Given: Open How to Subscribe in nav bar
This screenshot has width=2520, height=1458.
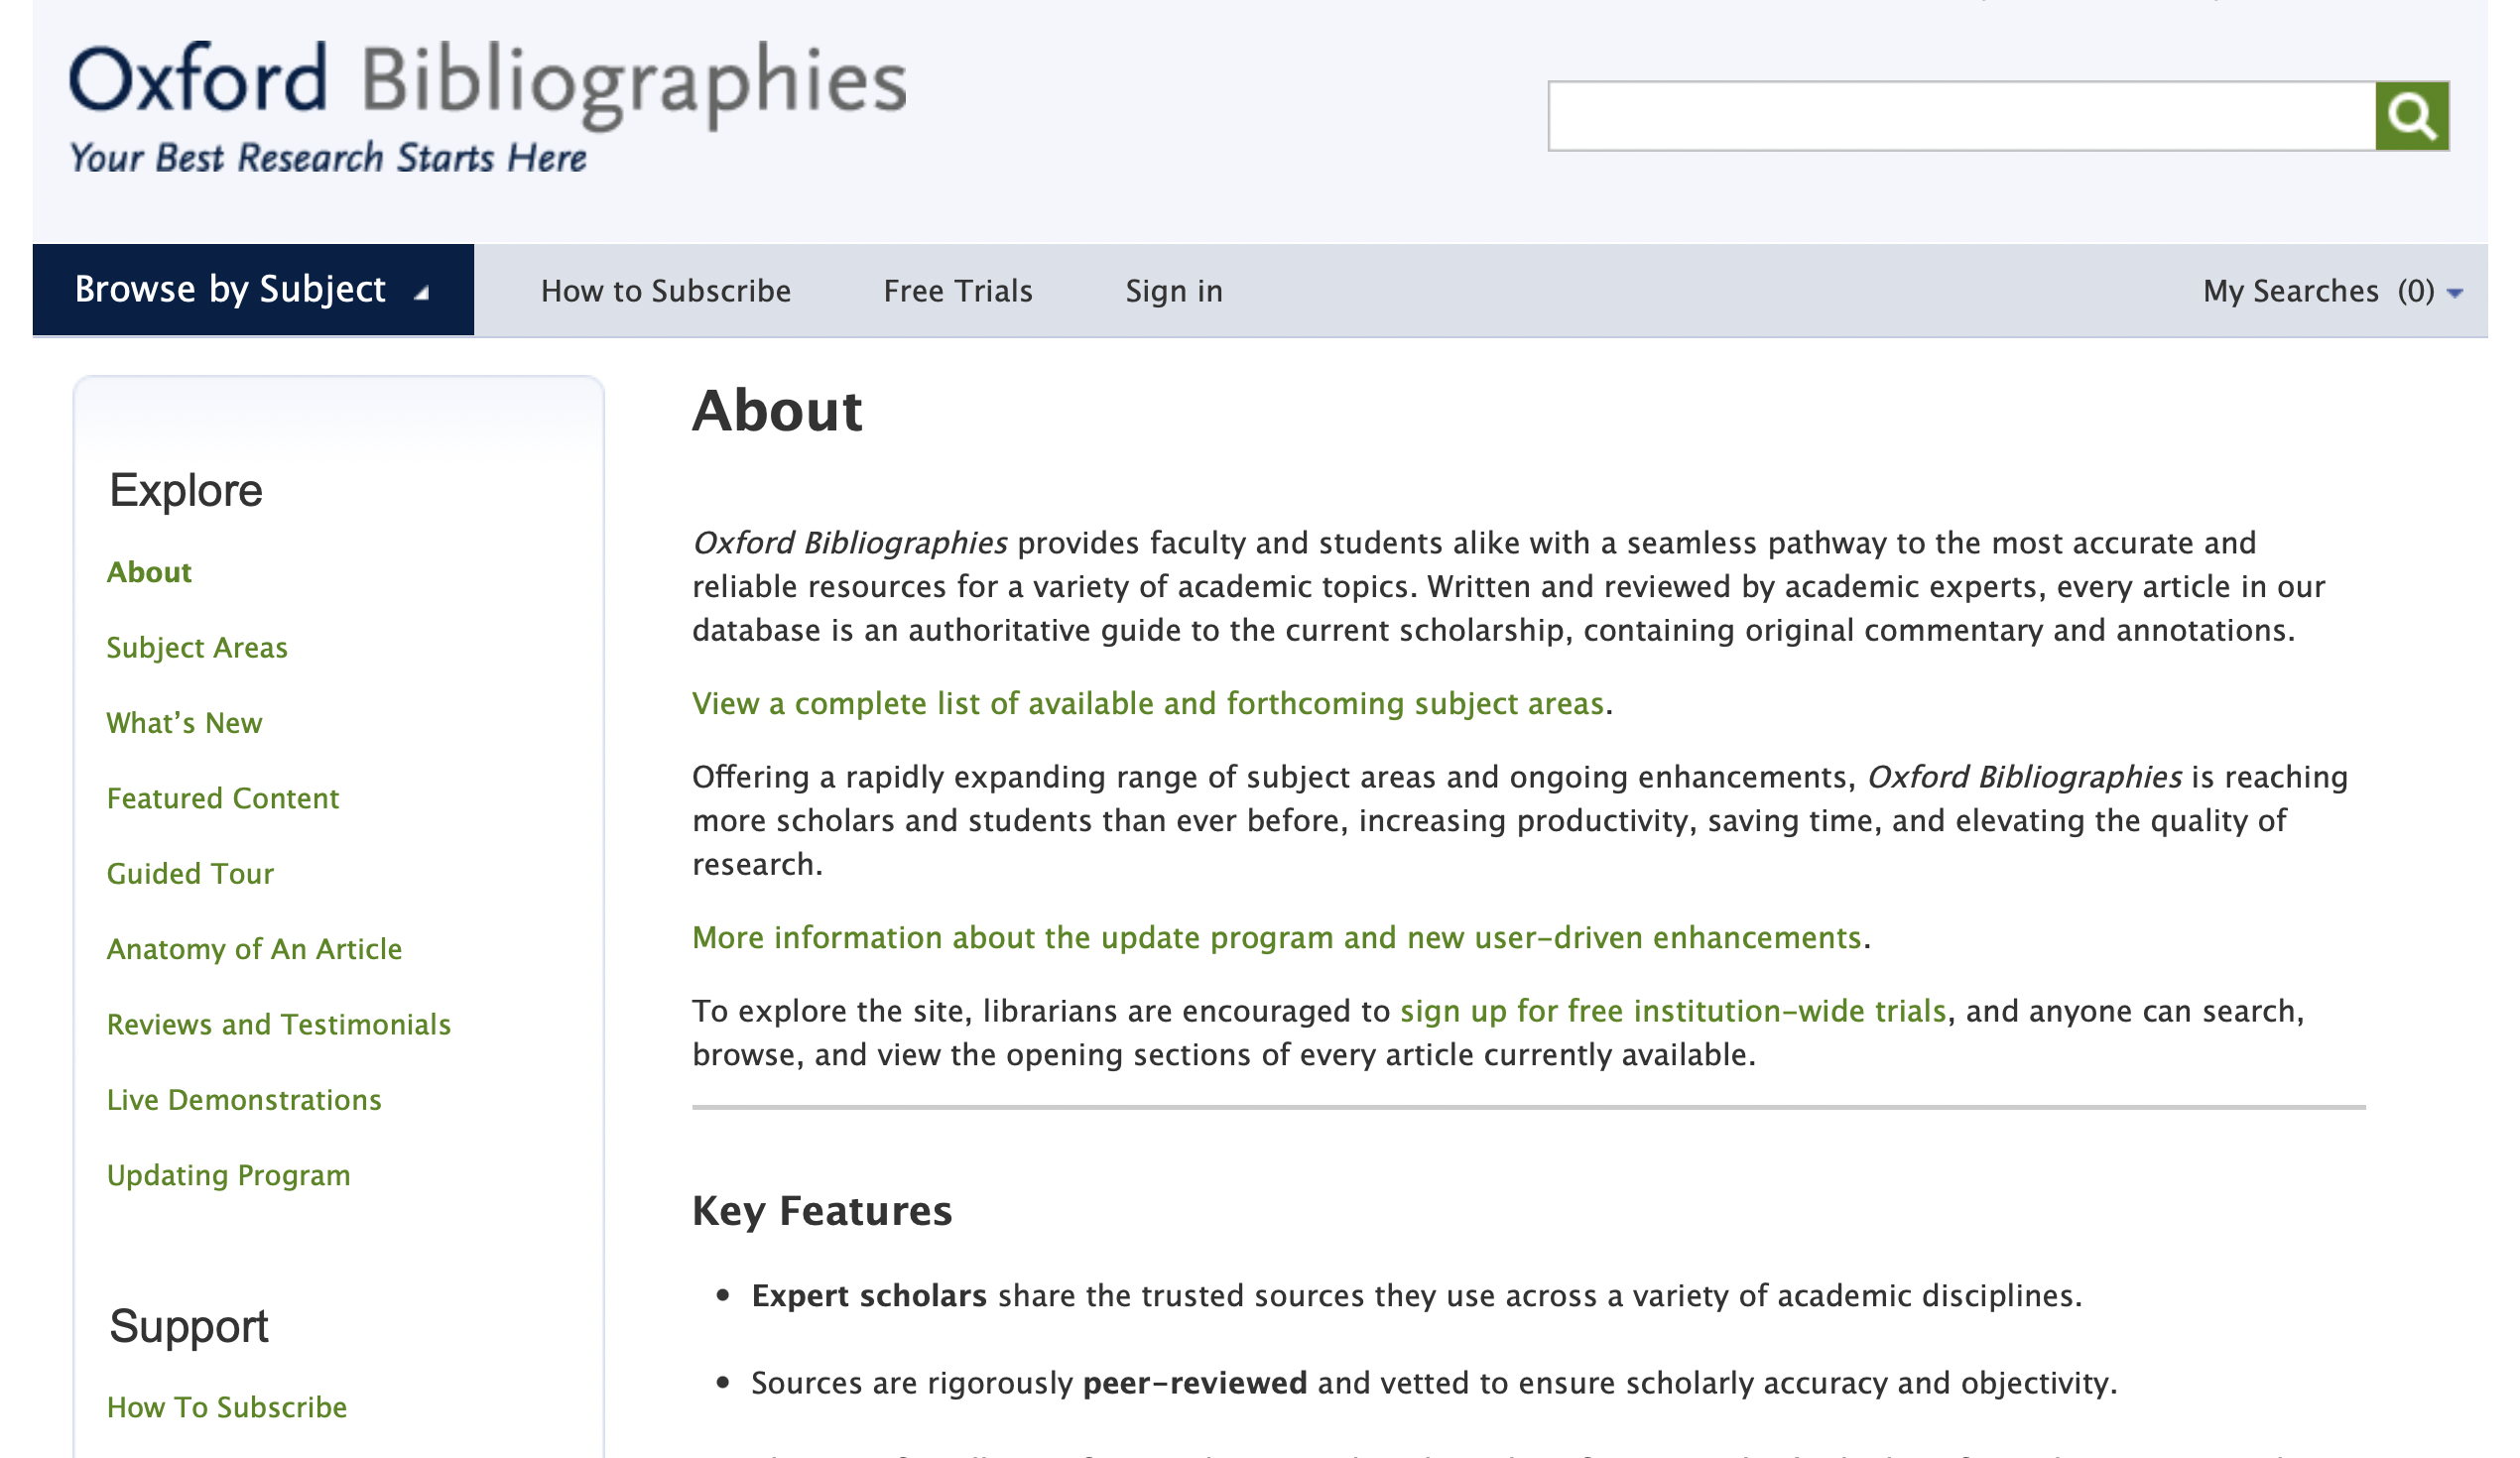Looking at the screenshot, I should (666, 291).
